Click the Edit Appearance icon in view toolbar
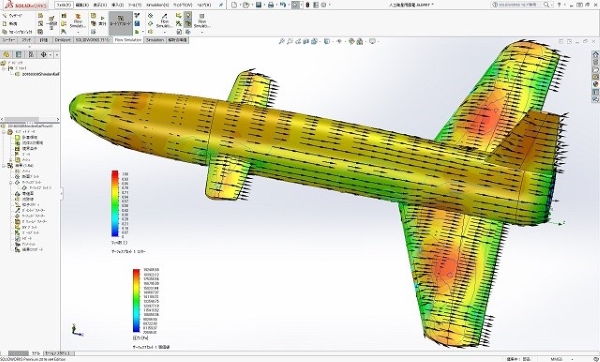600x362 pixels. click(352, 41)
